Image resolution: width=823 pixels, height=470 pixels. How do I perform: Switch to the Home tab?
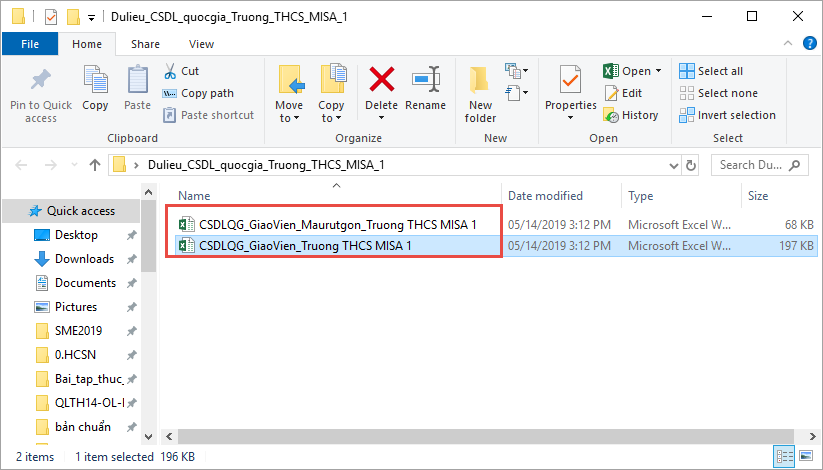[x=87, y=44]
